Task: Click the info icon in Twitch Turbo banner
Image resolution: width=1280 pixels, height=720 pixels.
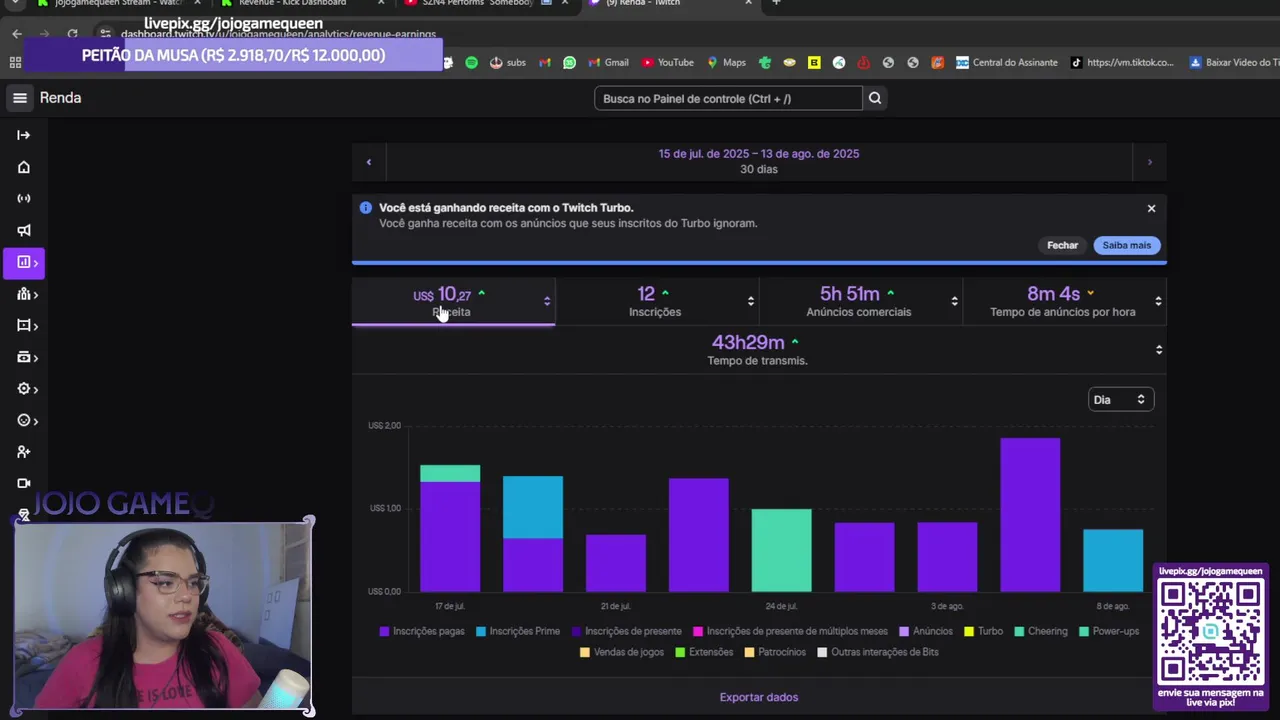Action: pos(366,208)
